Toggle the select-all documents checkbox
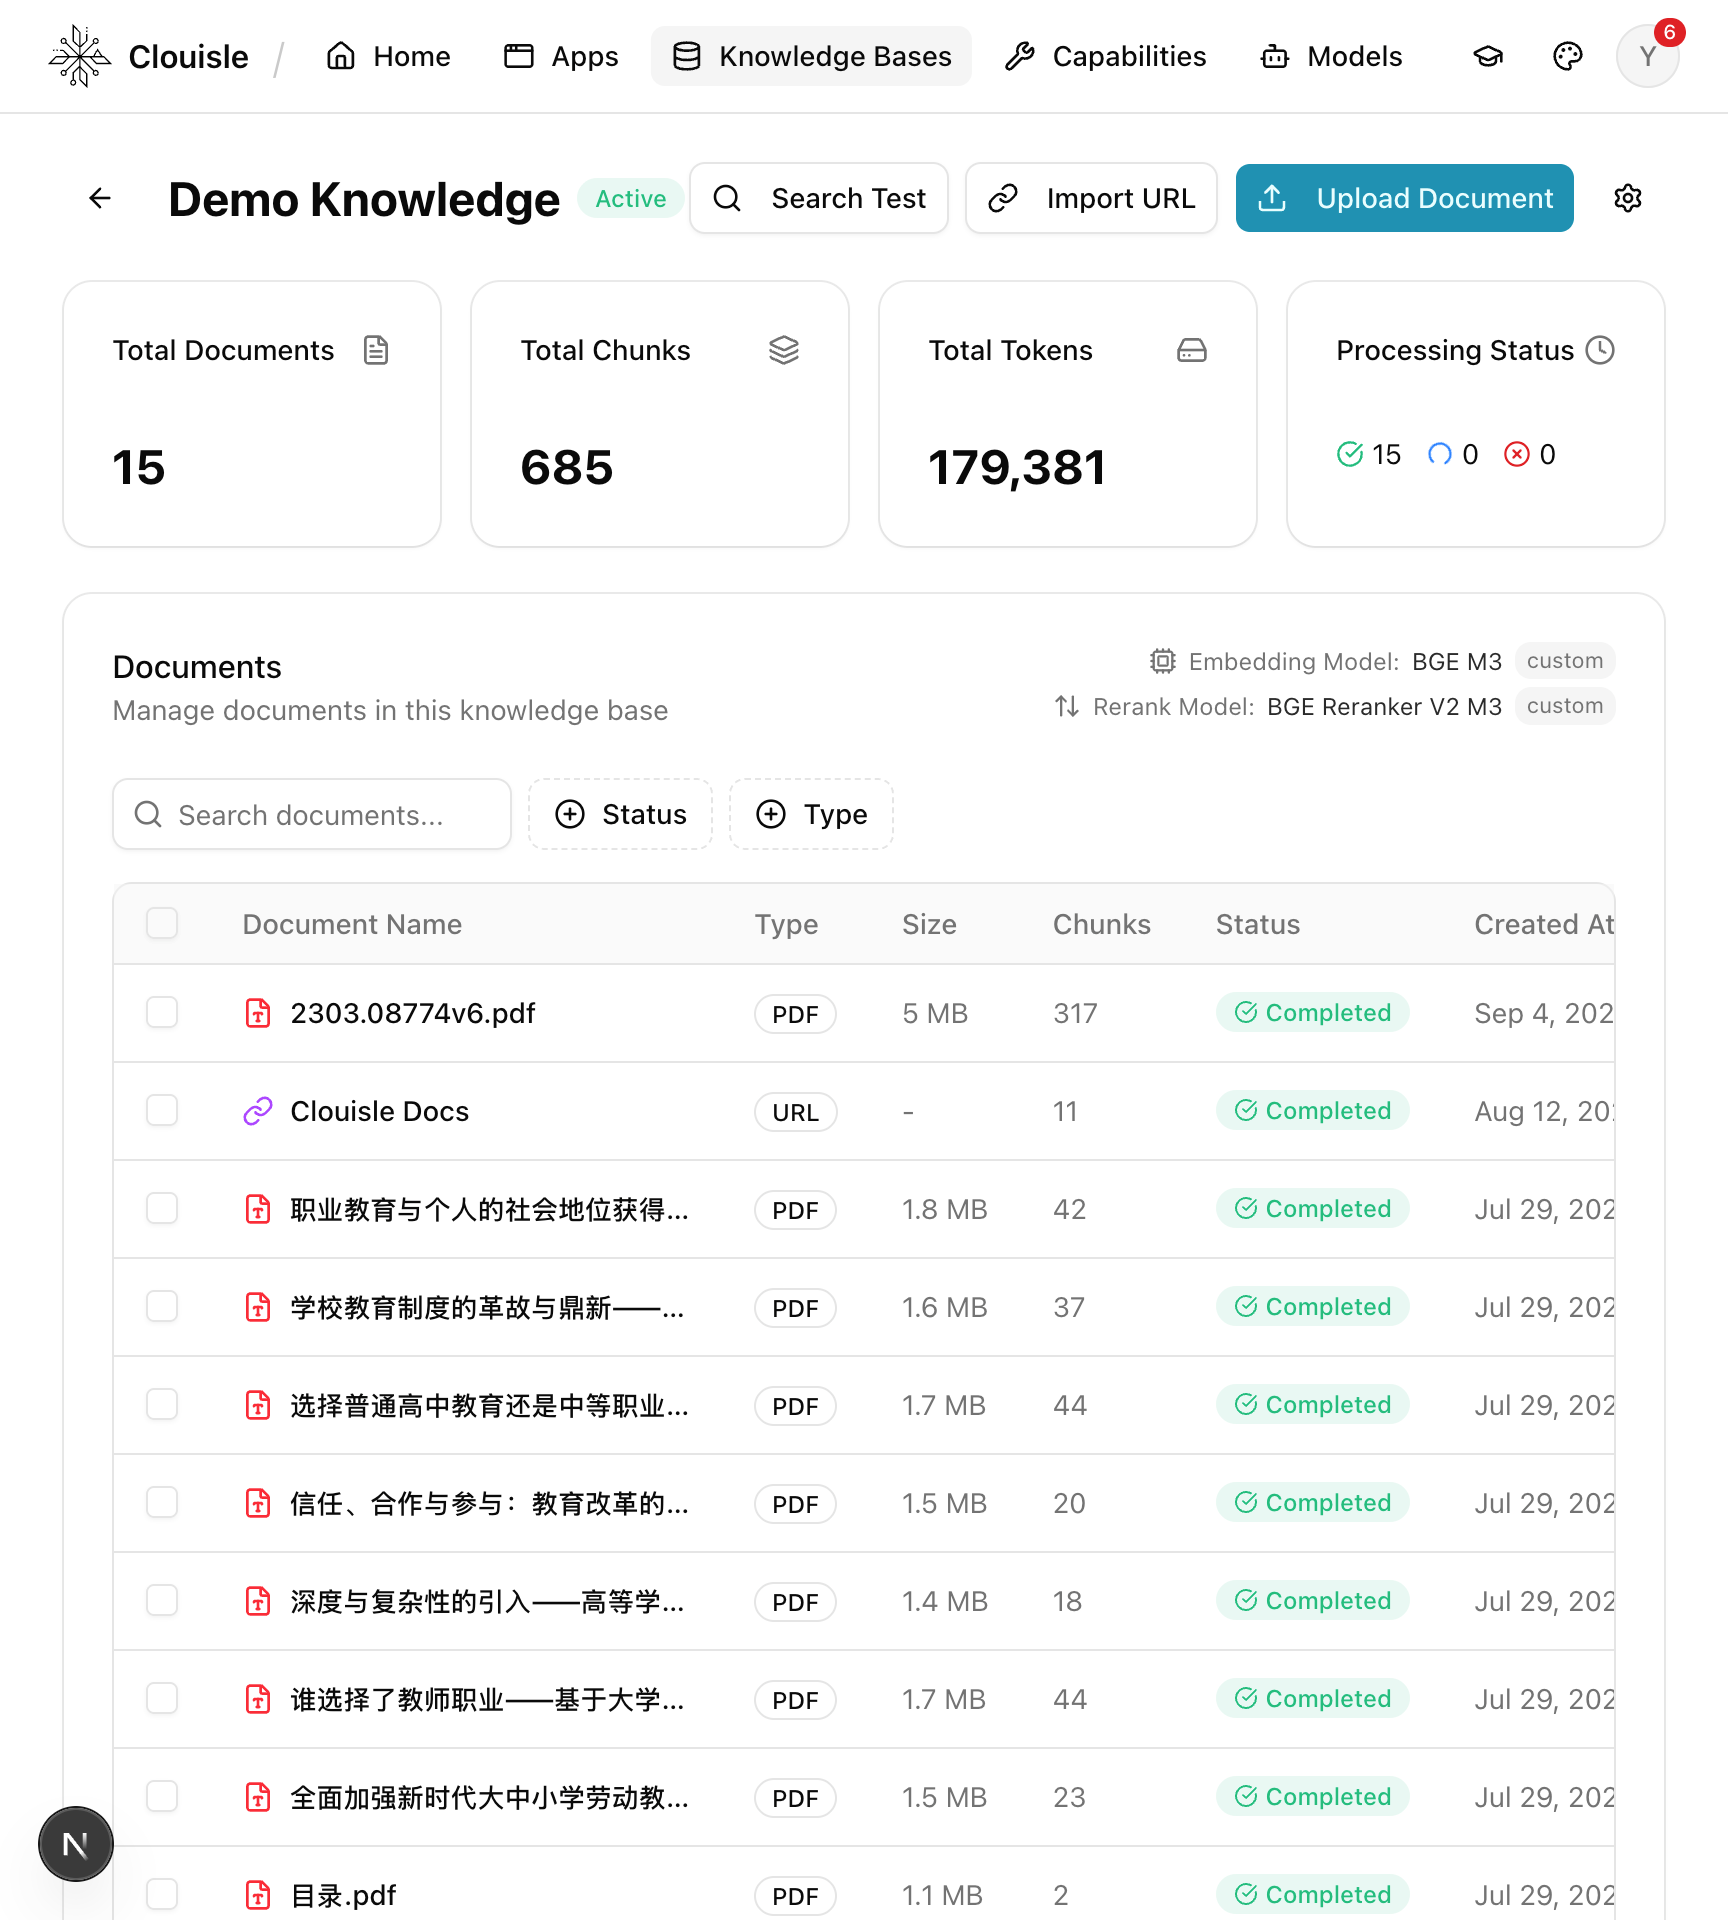This screenshot has height=1920, width=1728. tap(162, 923)
